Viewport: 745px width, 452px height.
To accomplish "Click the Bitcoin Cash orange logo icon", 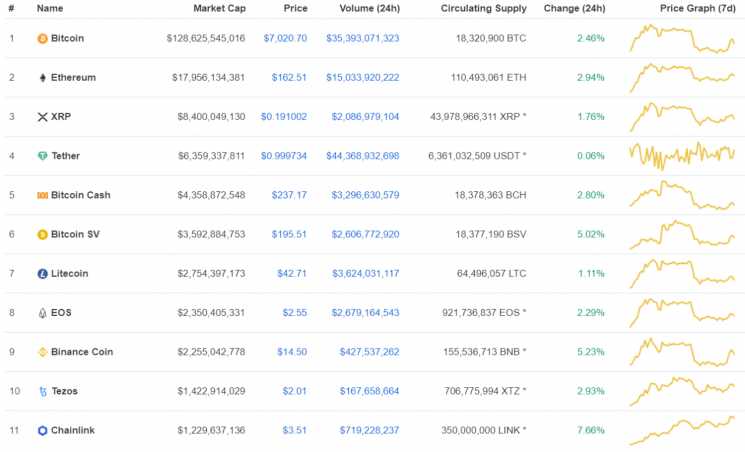I will [x=42, y=195].
